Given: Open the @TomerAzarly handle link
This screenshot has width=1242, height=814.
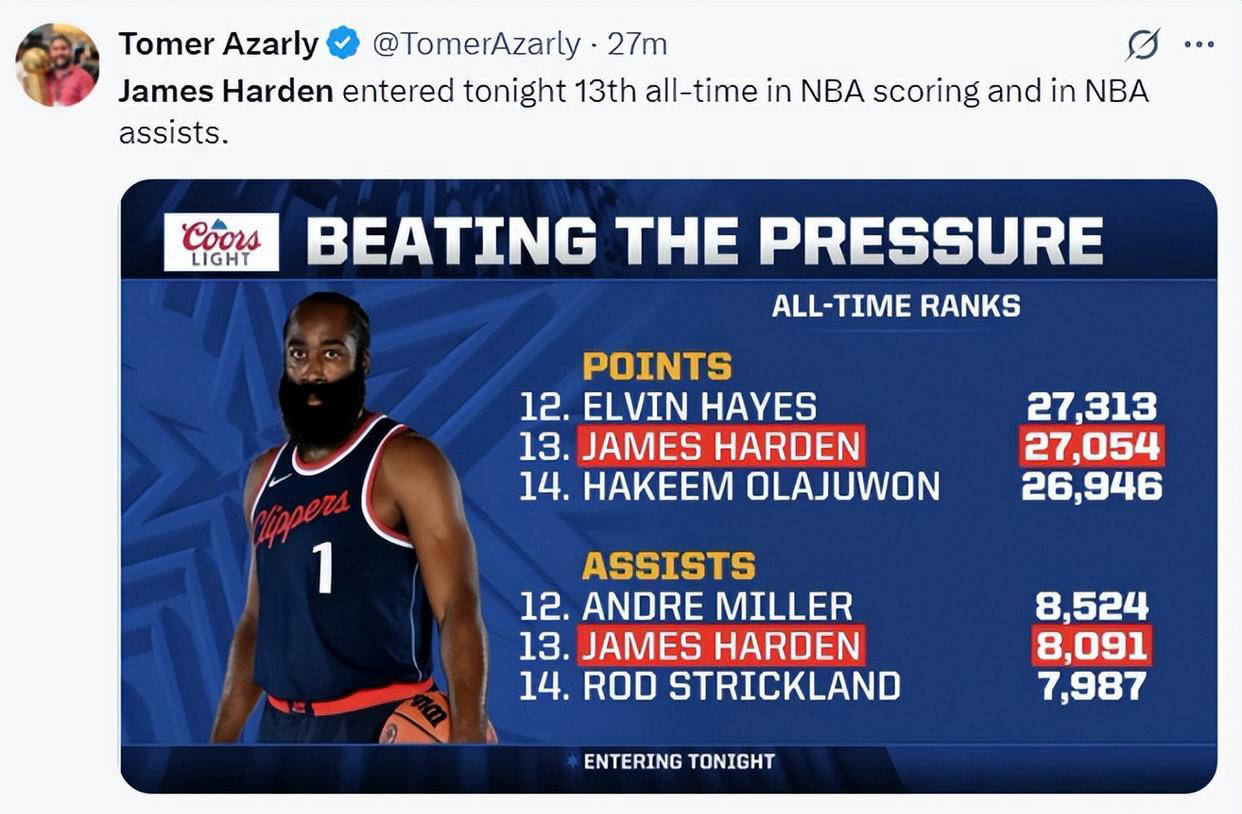Looking at the screenshot, I should point(476,44).
